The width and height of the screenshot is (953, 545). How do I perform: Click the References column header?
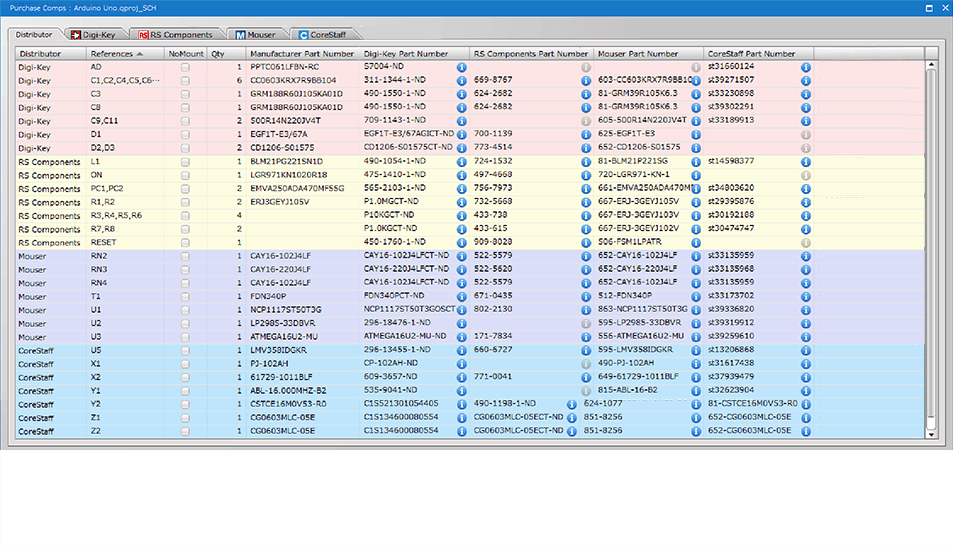(125, 53)
